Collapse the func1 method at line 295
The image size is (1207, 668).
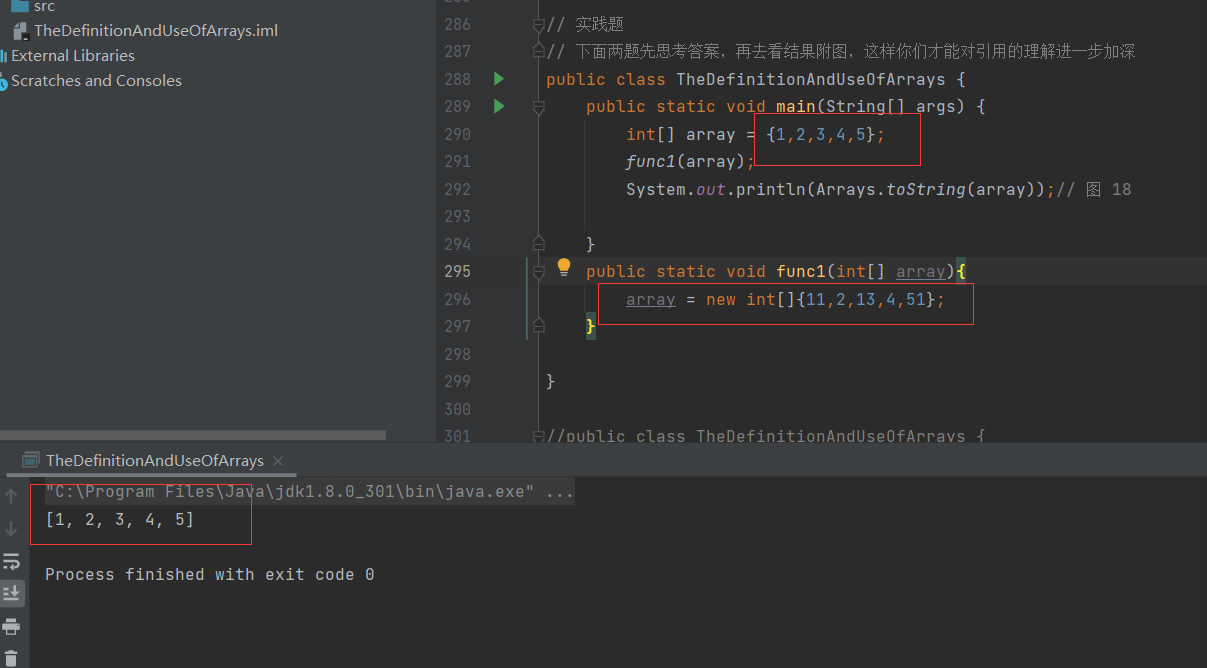[539, 271]
